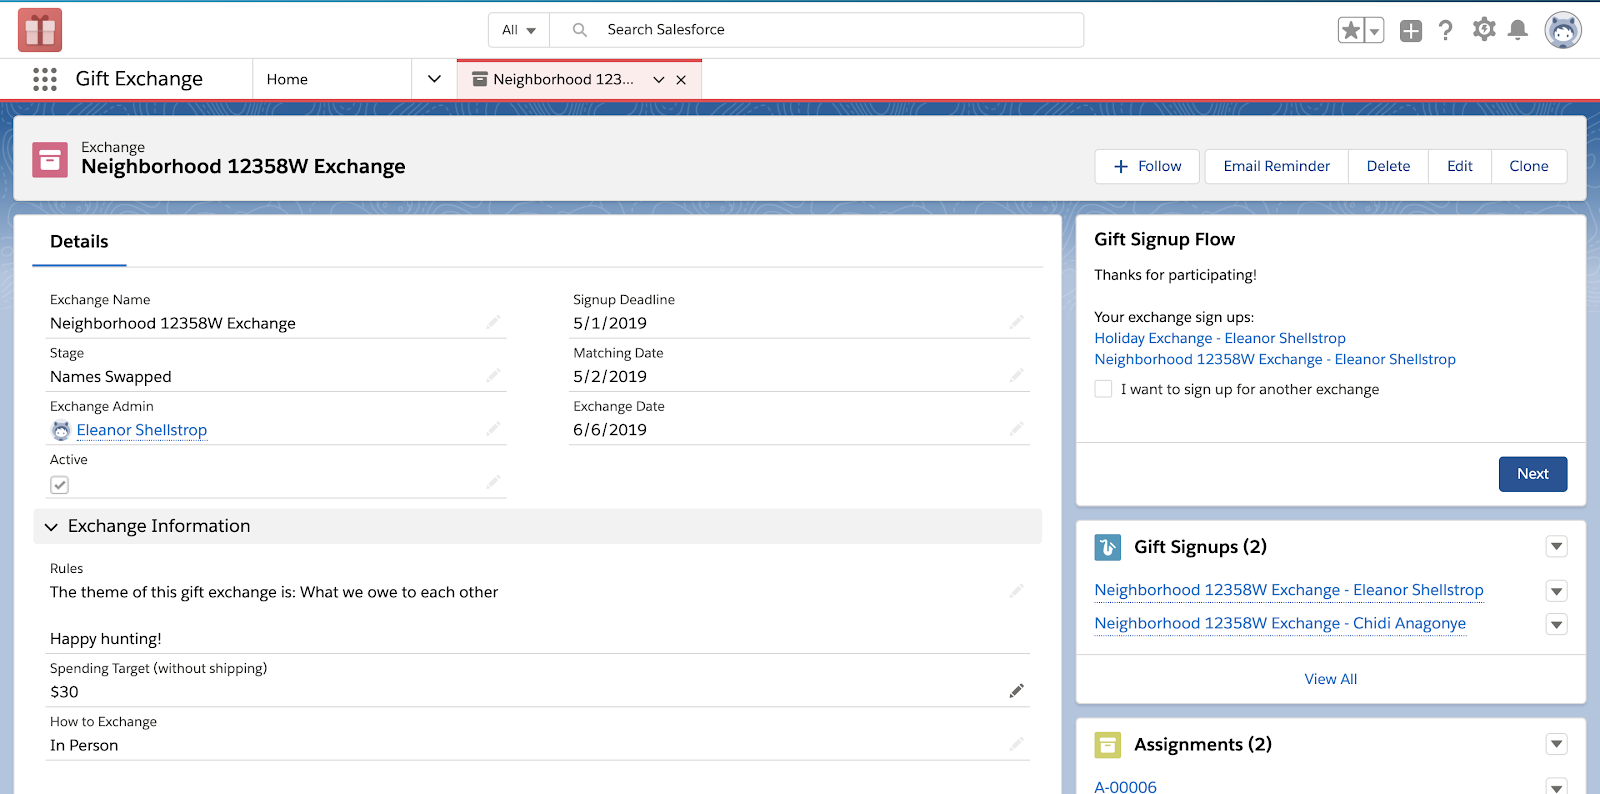Edit the Active field pencil icon
The image size is (1600, 794).
pos(493,482)
